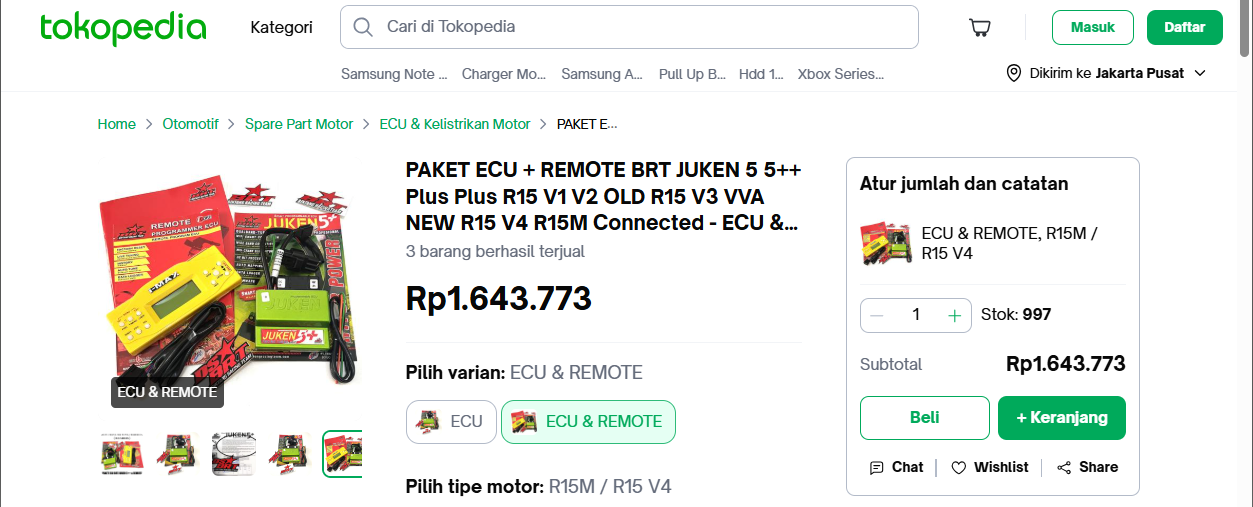Viewport: 1253px width, 507px height.
Task: Share this product listing
Action: coord(1087,467)
